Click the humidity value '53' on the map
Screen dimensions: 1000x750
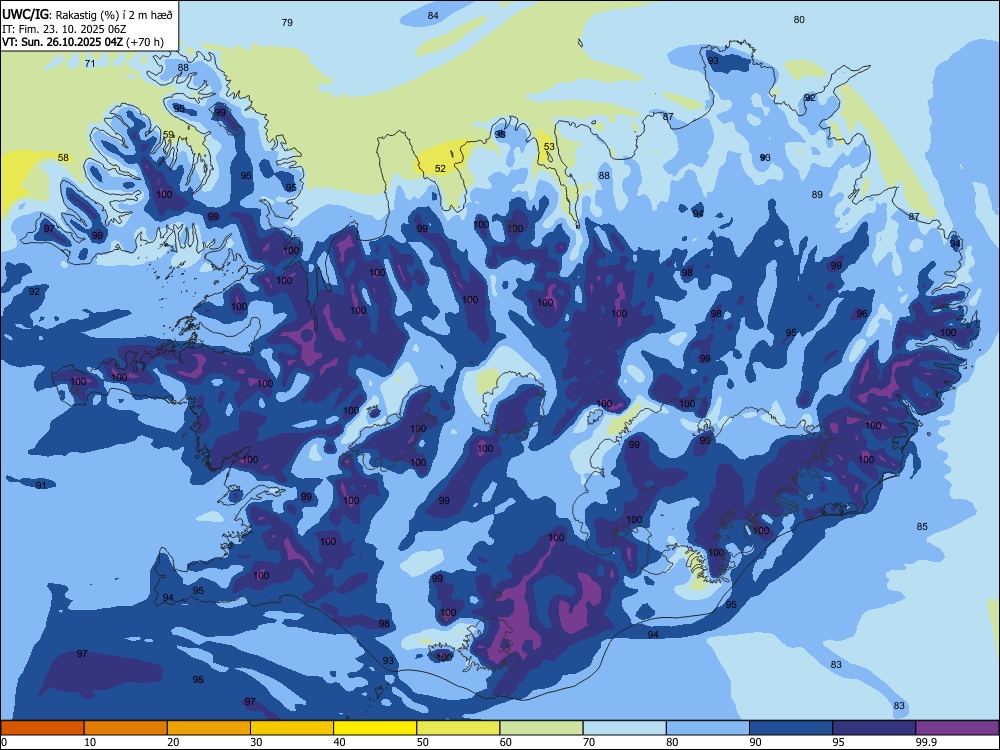pos(549,147)
